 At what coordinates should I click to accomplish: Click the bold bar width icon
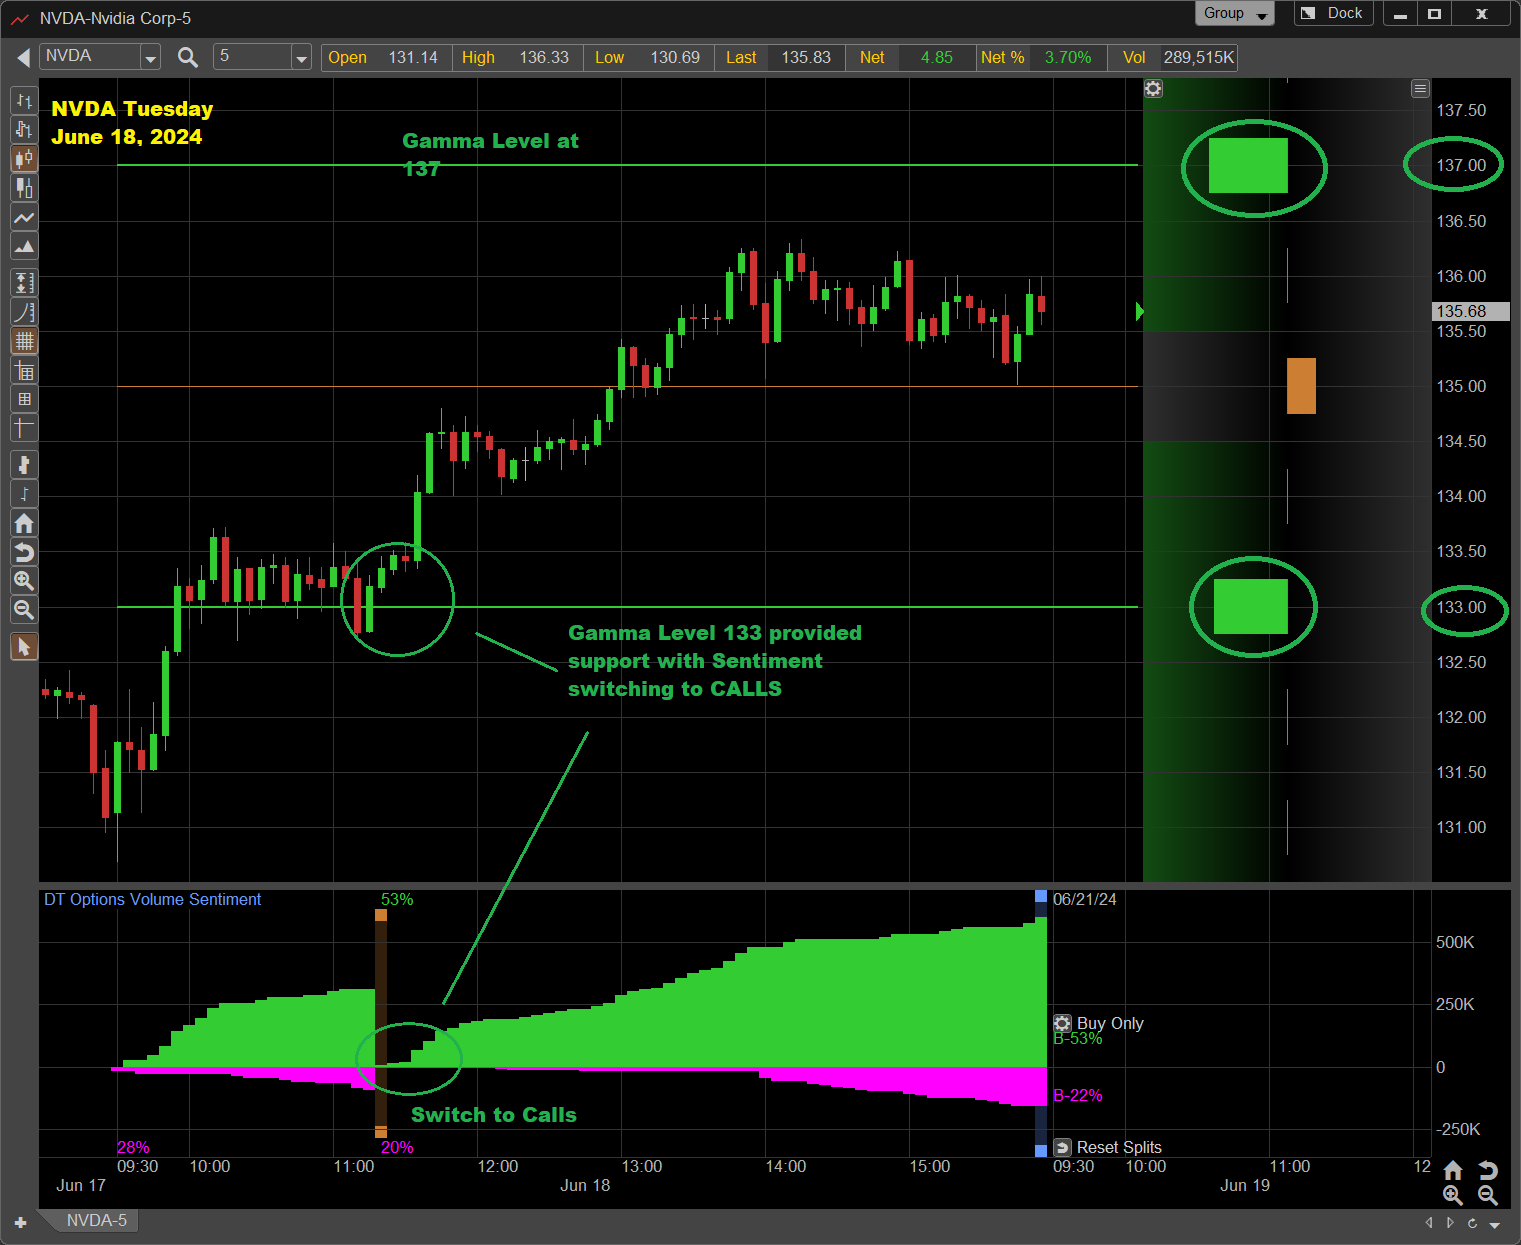(24, 464)
